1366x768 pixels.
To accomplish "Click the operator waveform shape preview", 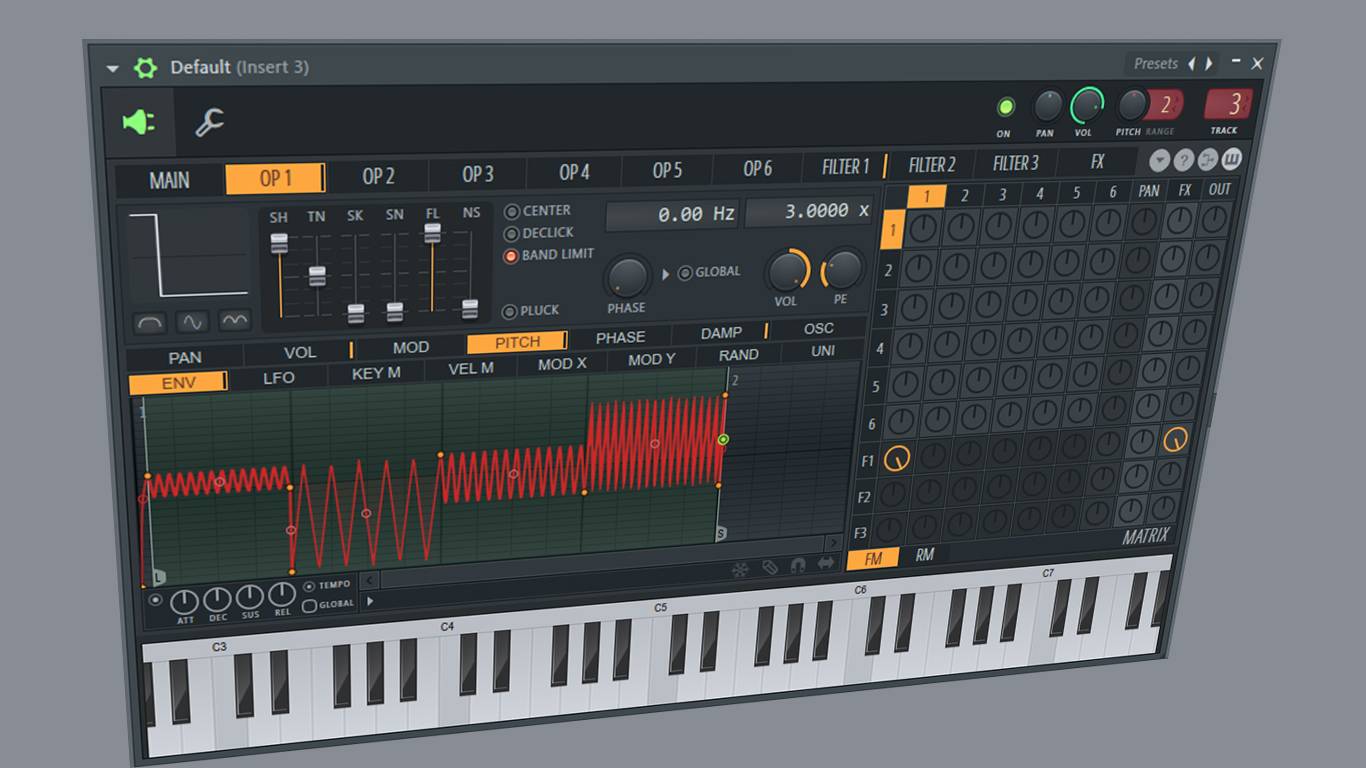I will pos(189,256).
